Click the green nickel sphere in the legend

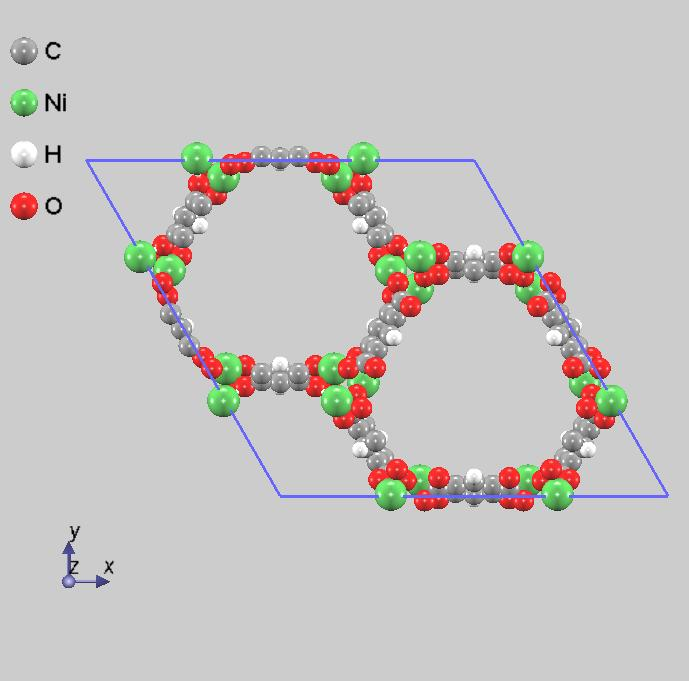point(24,103)
